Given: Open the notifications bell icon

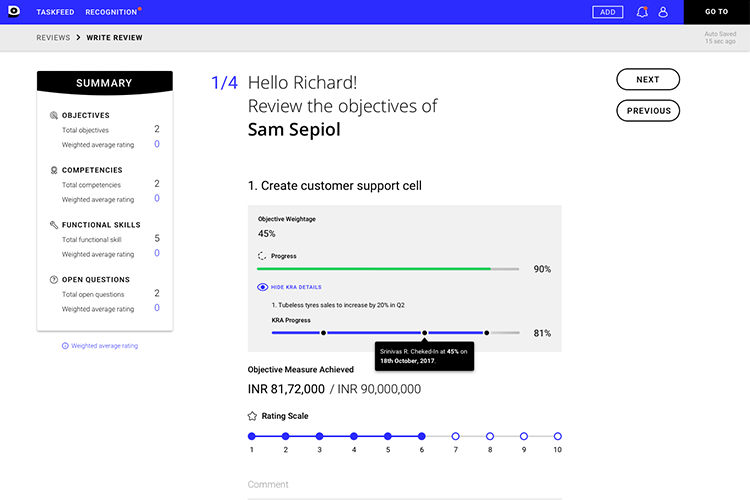Looking at the screenshot, I should pyautogui.click(x=642, y=12).
